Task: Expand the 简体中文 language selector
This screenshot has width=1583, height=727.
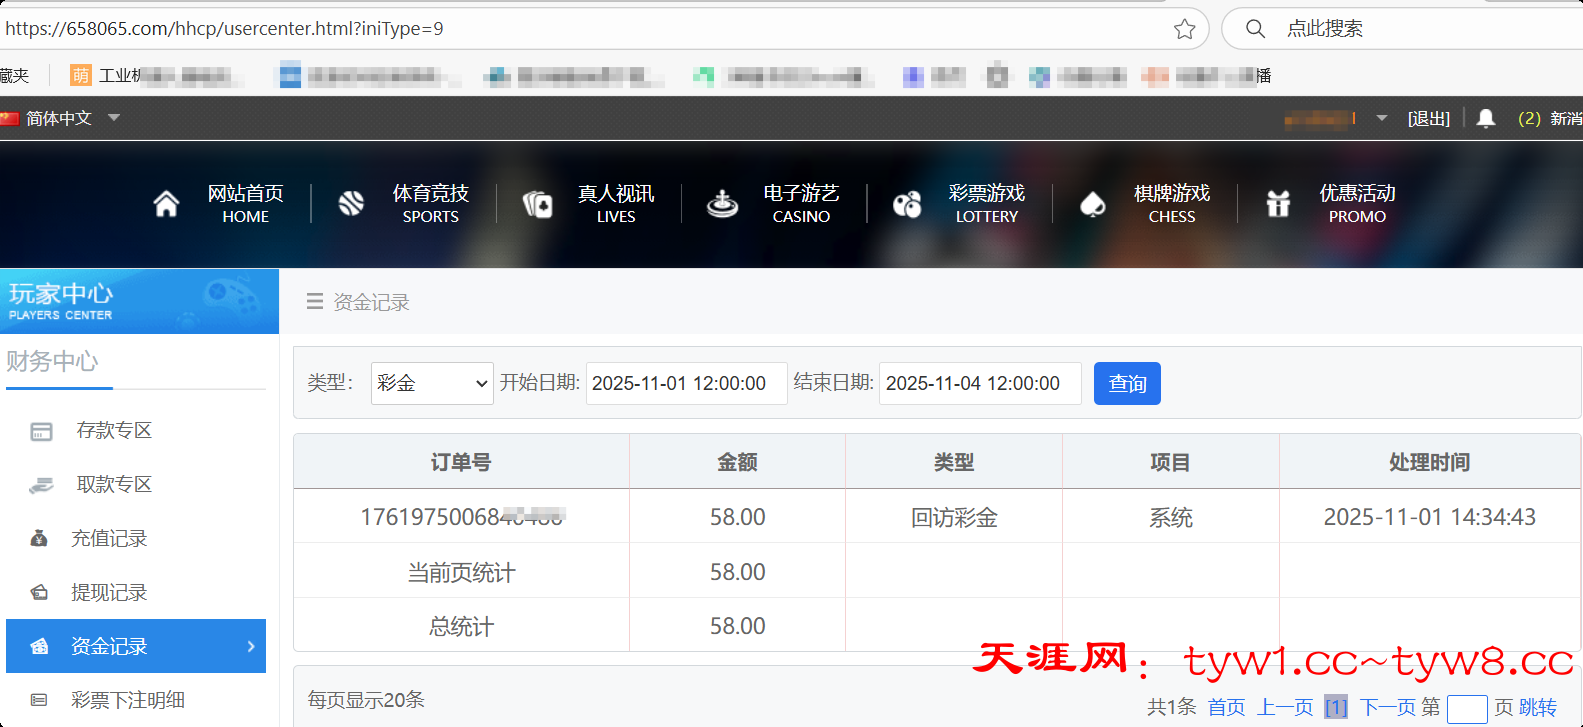Action: (114, 118)
